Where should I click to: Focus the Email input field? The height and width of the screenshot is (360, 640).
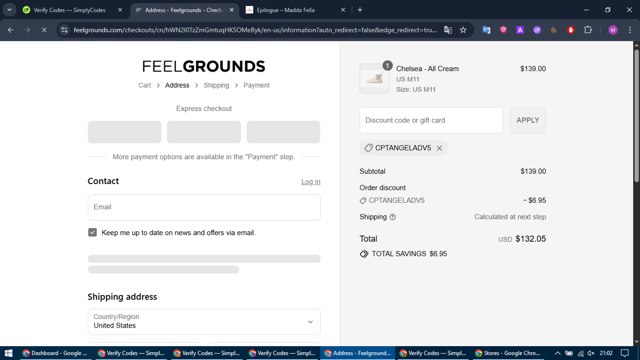coord(204,207)
